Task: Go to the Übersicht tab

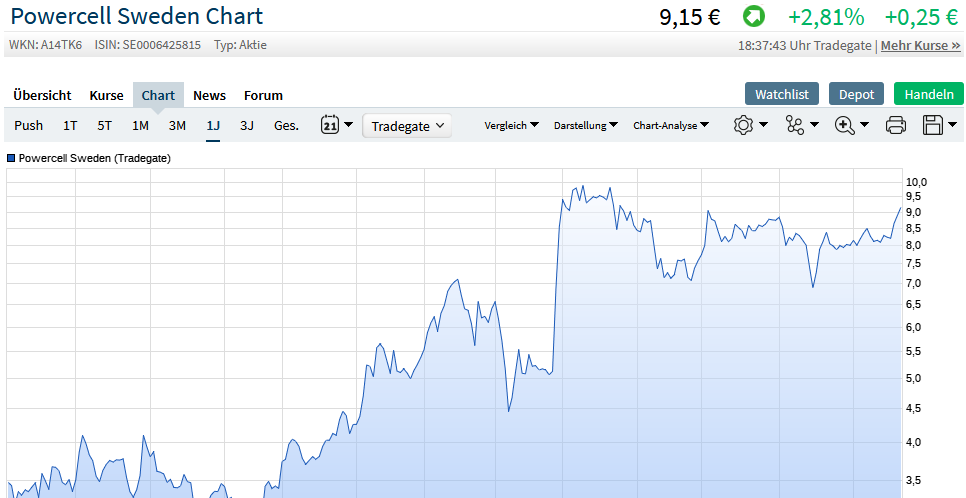Action: (42, 95)
